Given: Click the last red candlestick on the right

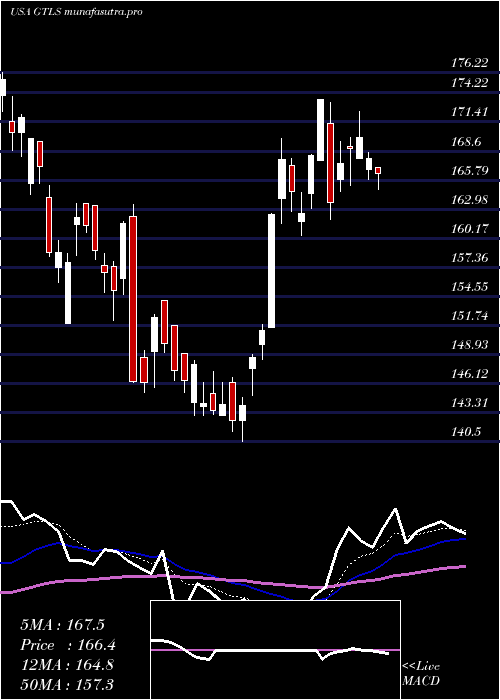Looking at the screenshot, I should click(x=378, y=171).
